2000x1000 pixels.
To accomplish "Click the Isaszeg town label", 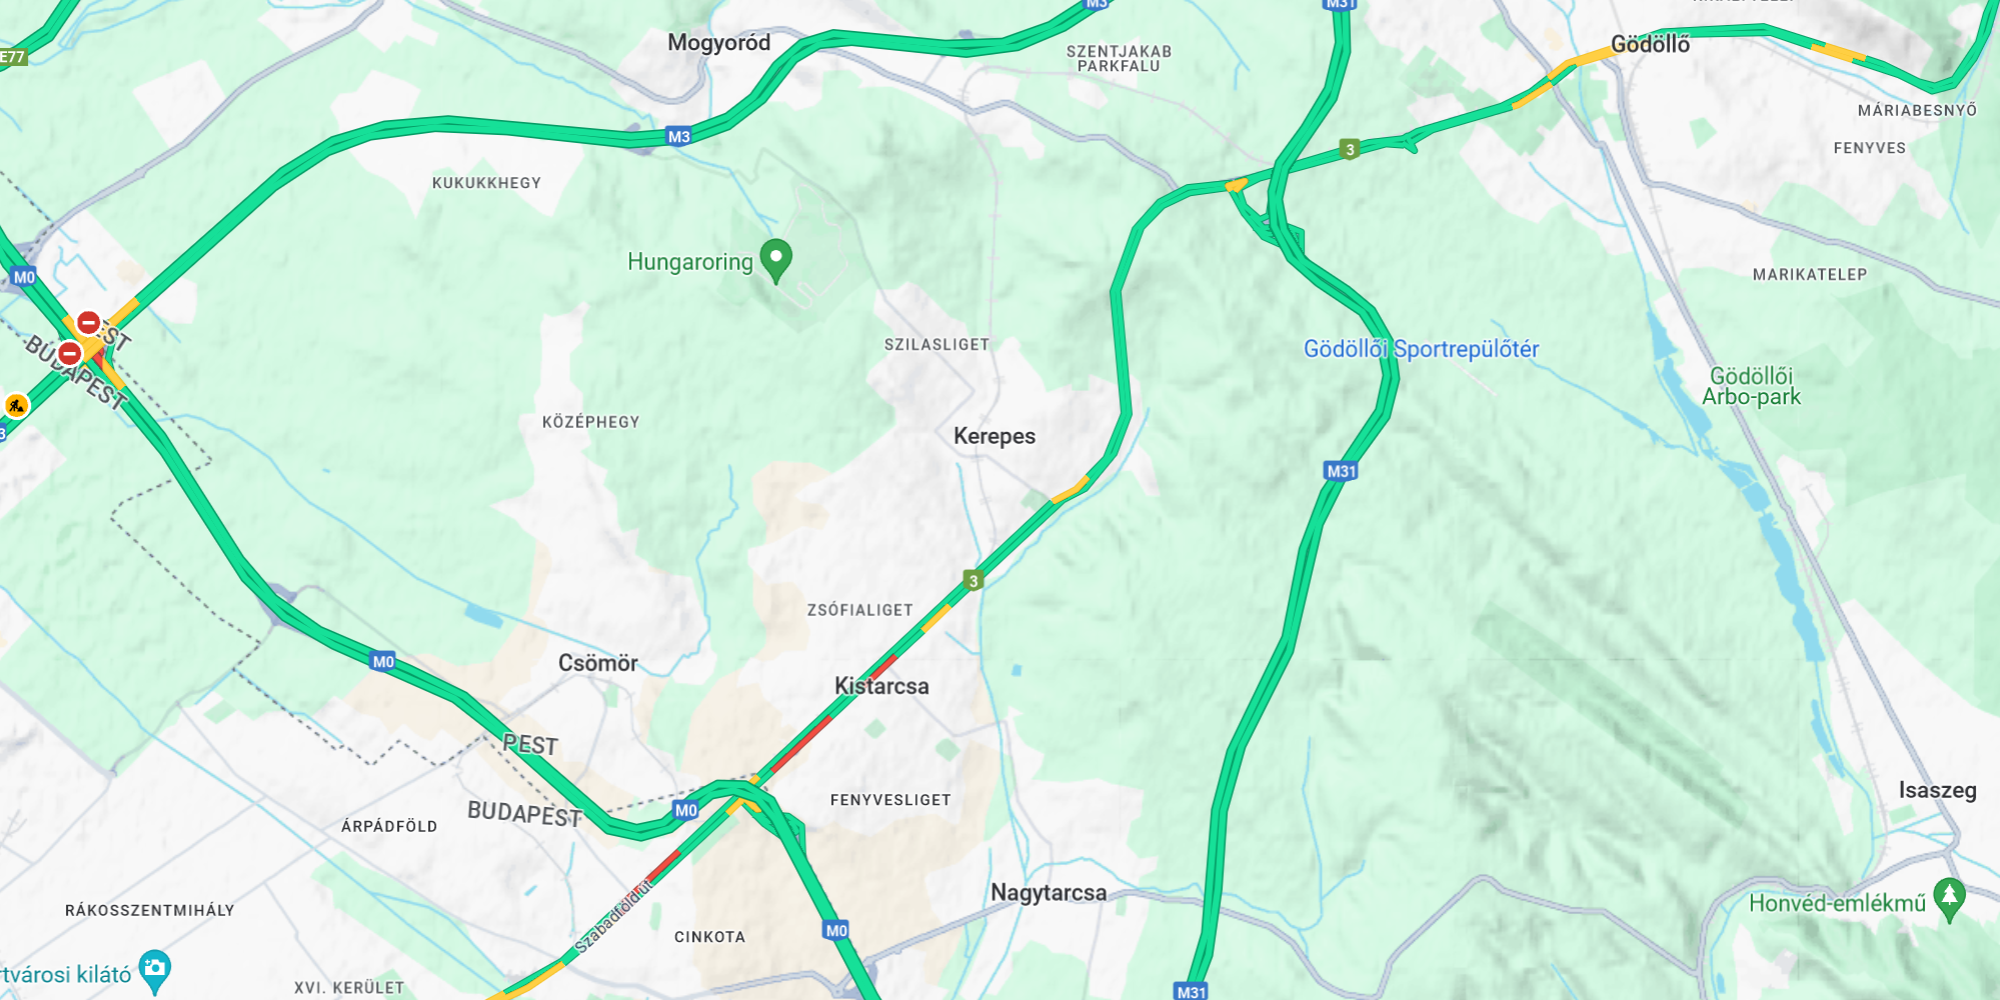I will [1938, 790].
